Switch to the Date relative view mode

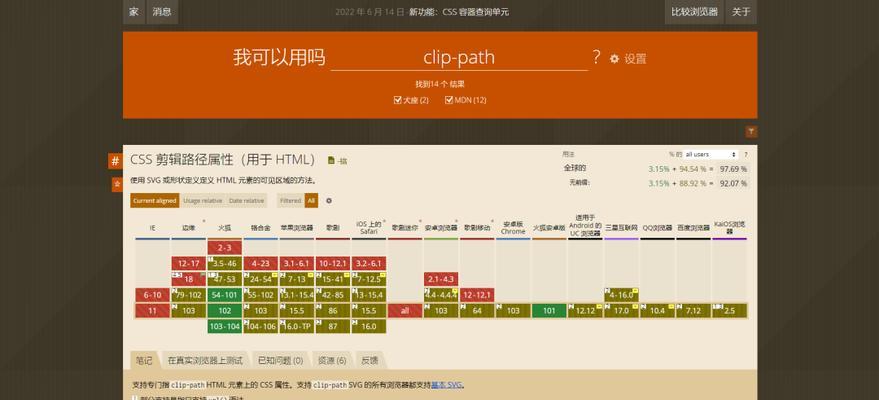click(246, 201)
